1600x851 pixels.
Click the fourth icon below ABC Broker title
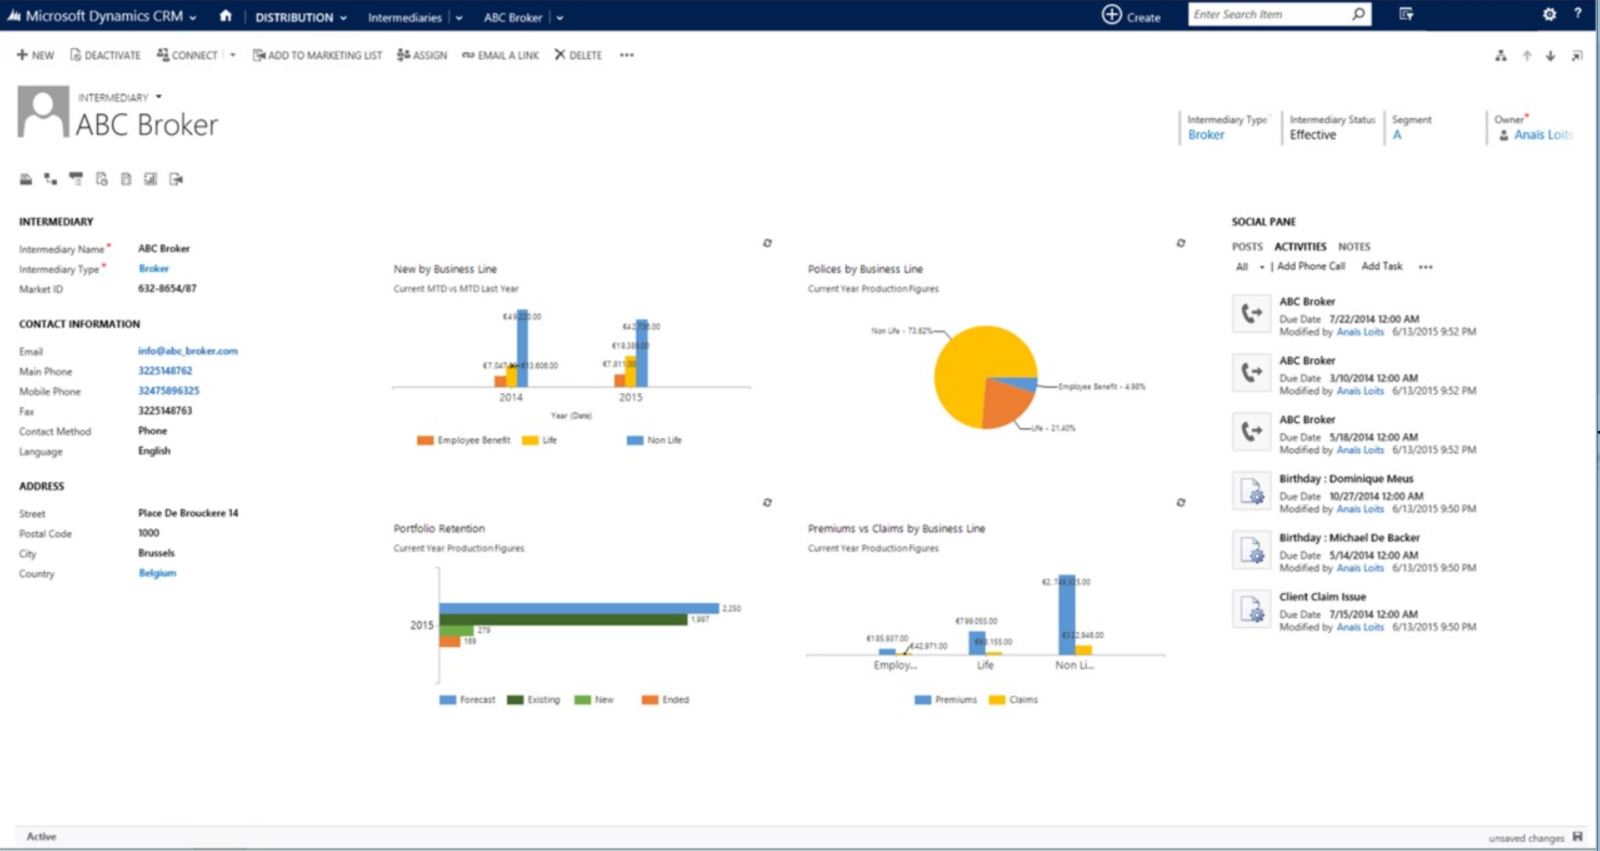[101, 179]
